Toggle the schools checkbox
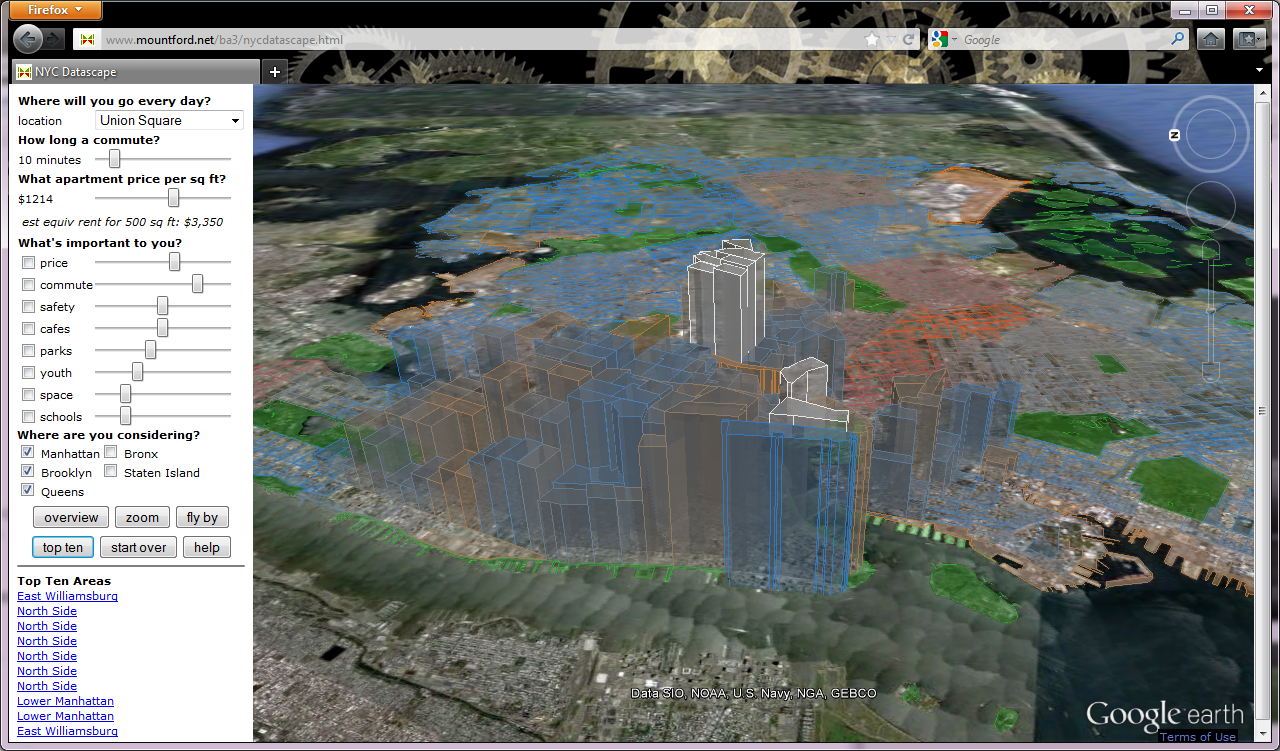 pyautogui.click(x=28, y=417)
